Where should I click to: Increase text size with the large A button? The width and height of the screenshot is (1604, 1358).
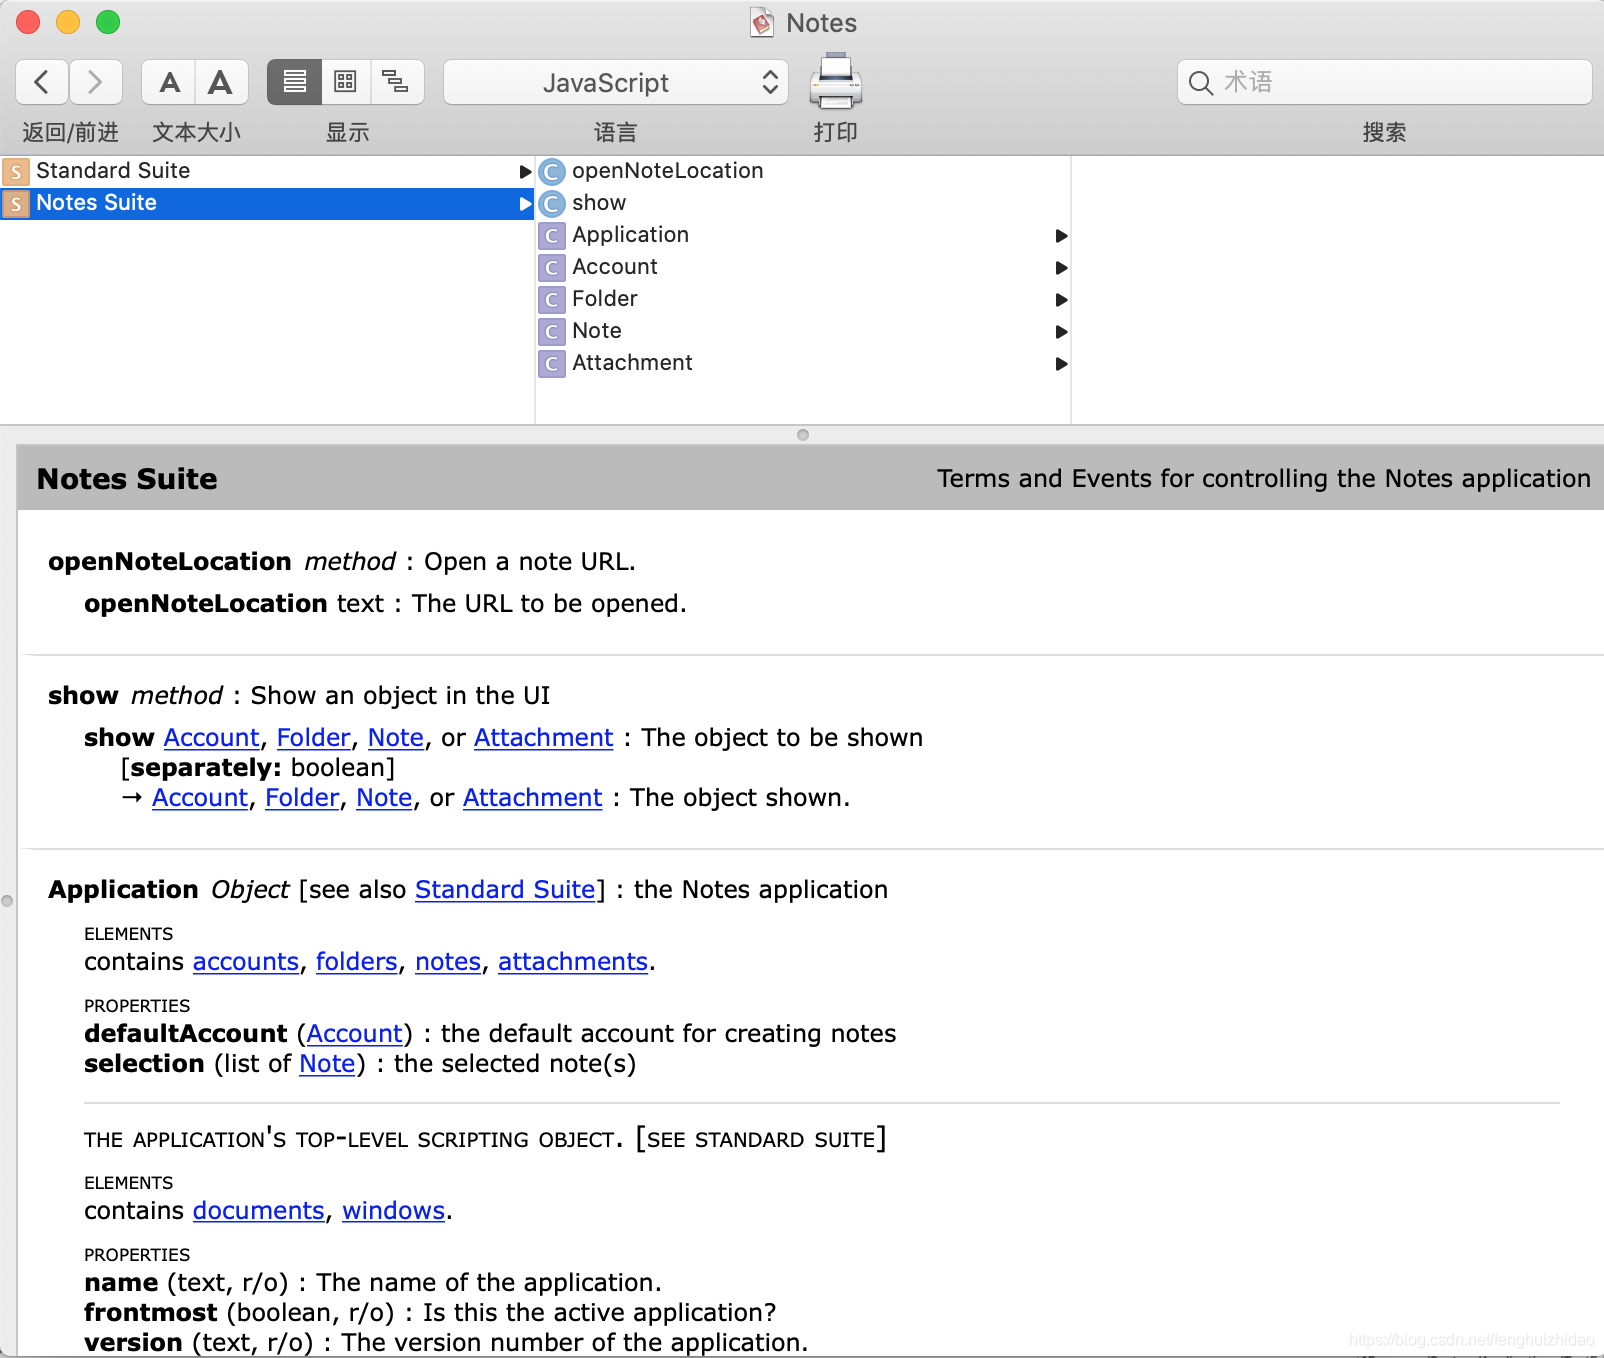tap(221, 82)
